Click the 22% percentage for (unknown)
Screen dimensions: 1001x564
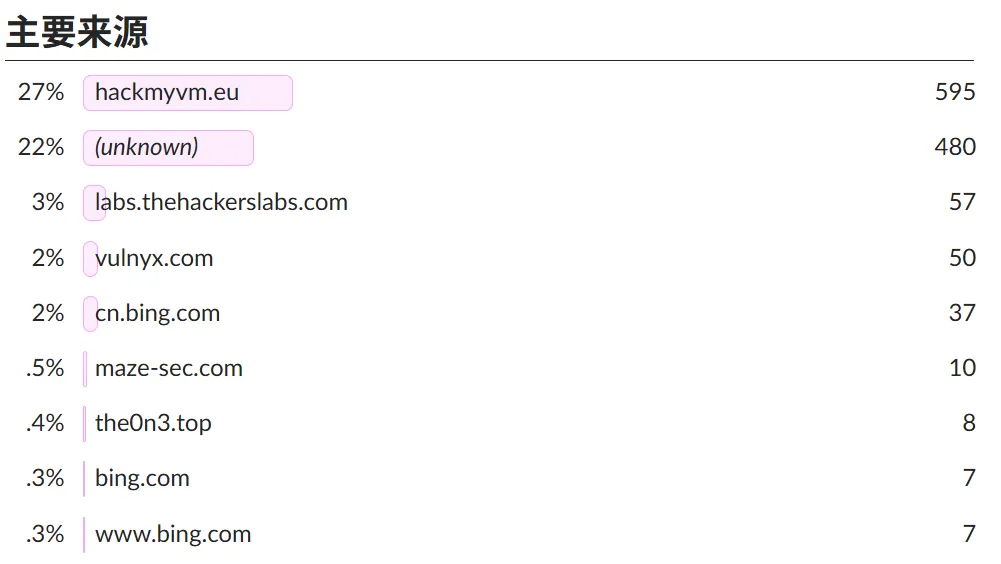click(41, 148)
